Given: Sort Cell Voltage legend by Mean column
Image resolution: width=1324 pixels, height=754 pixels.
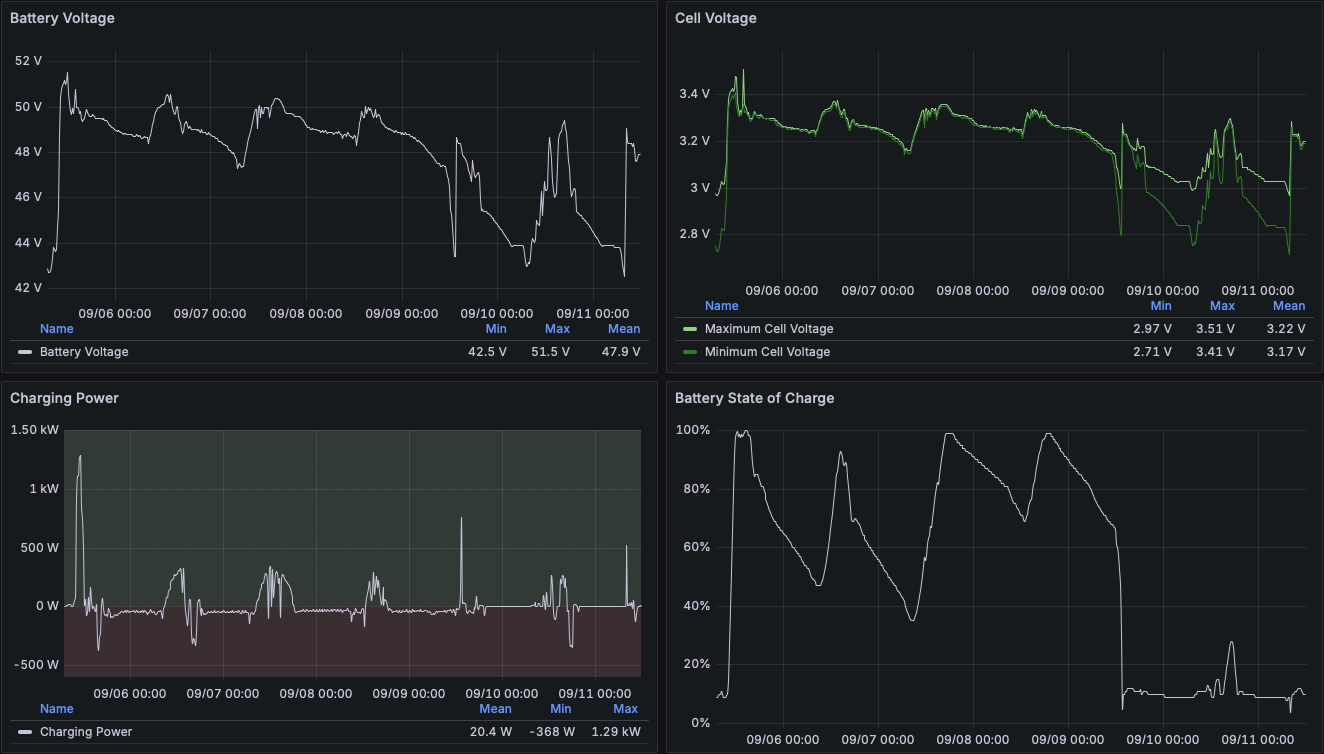Looking at the screenshot, I should point(1288,306).
